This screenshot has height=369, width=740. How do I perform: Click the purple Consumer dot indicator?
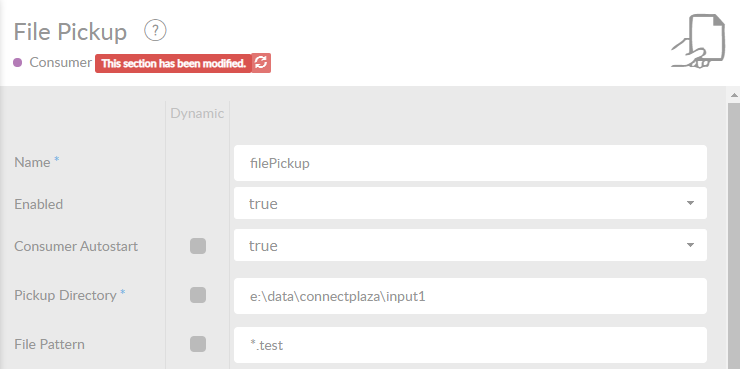[17, 63]
